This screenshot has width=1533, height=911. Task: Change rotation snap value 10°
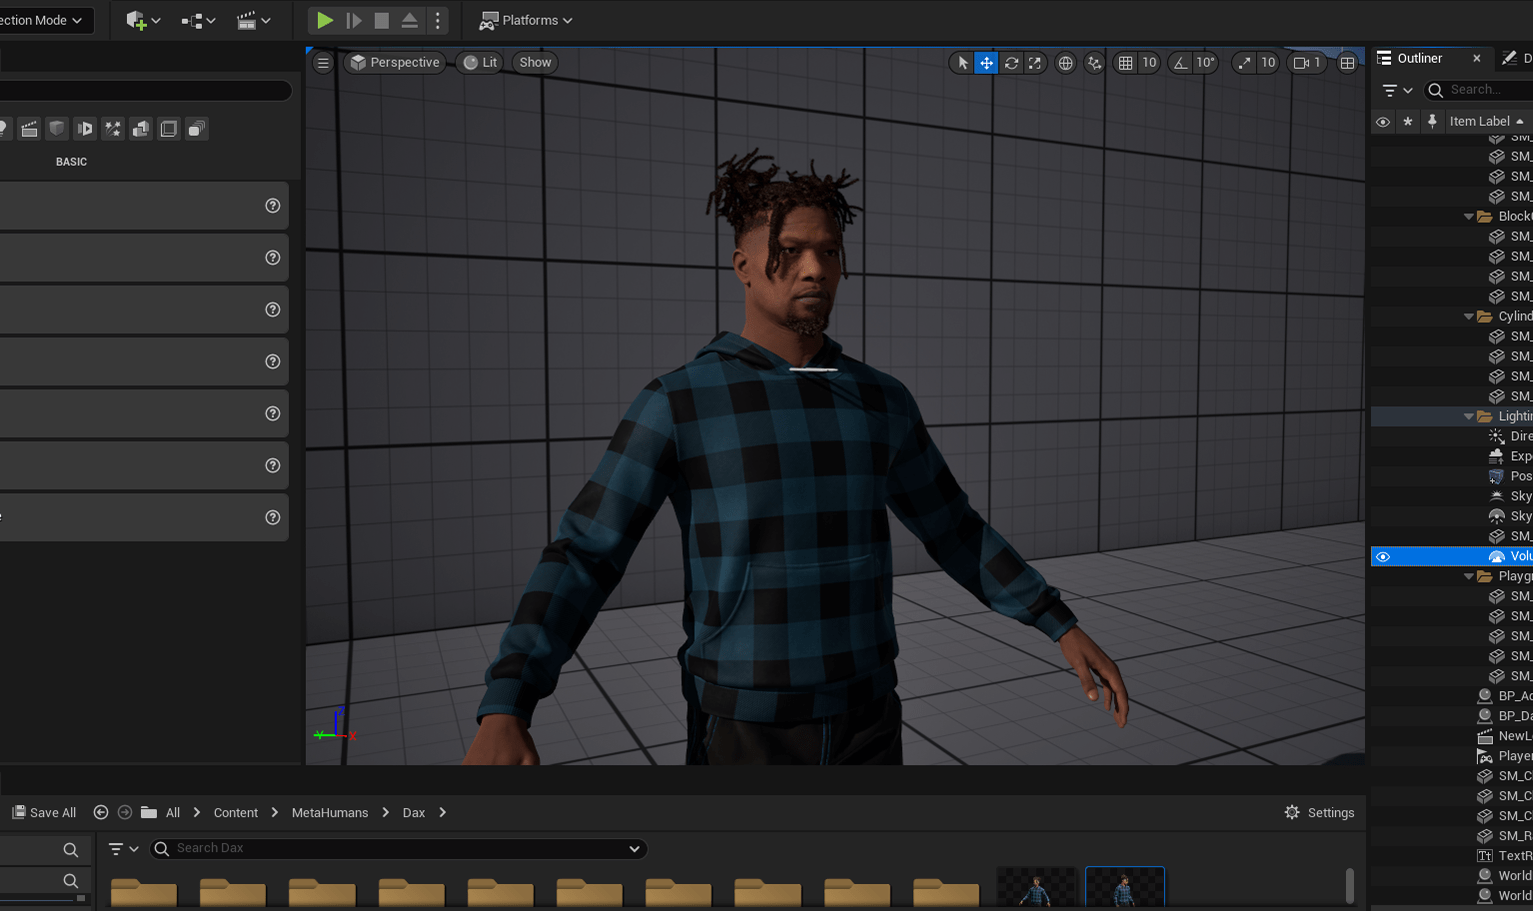point(1206,63)
